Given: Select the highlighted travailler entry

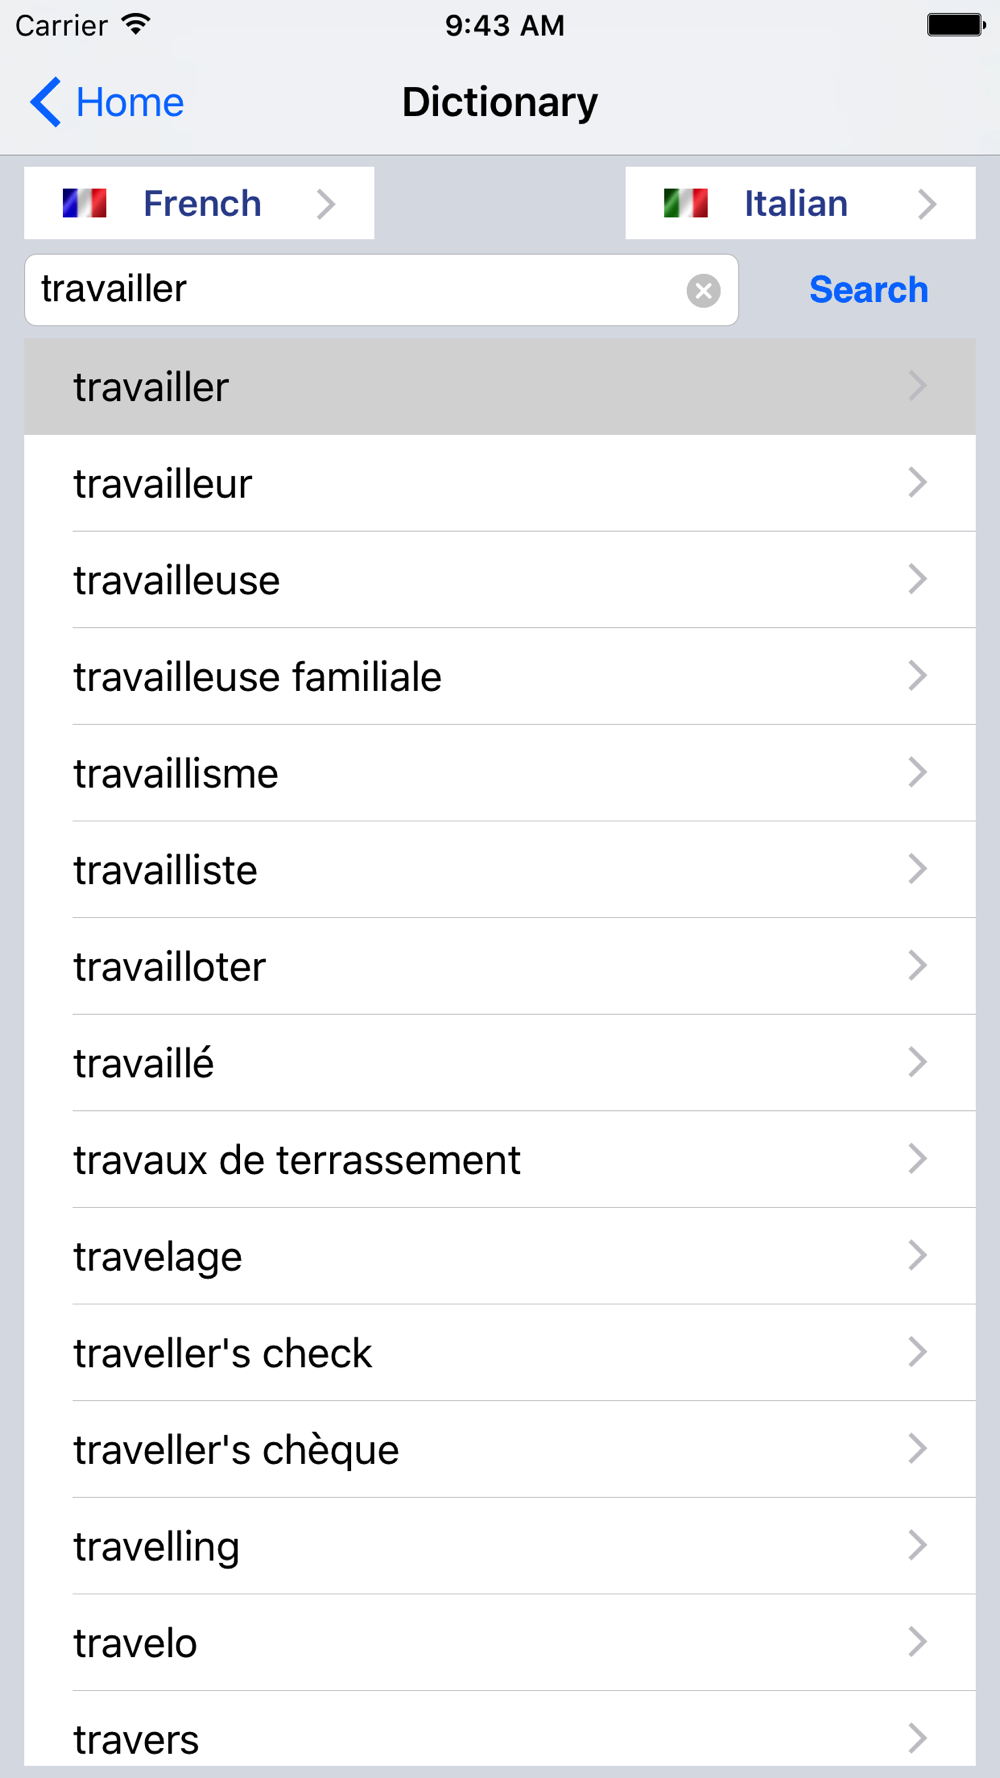Looking at the screenshot, I should pos(500,387).
